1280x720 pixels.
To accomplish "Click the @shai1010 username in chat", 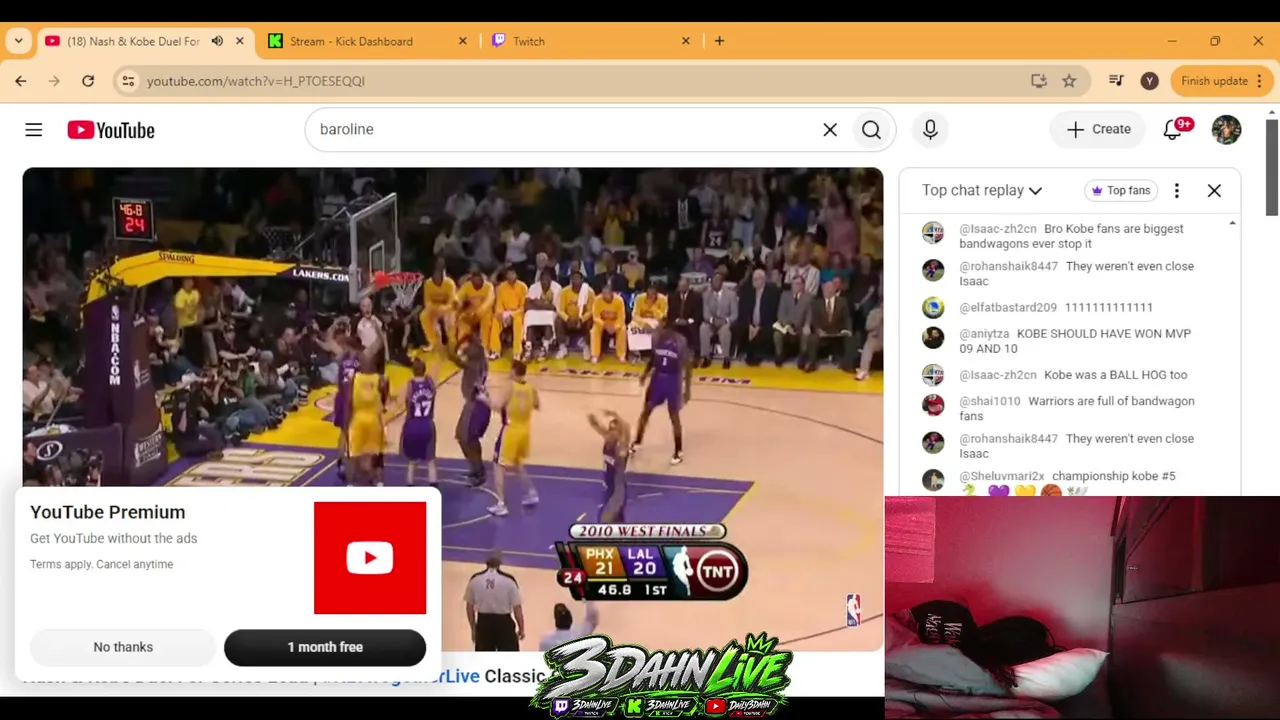I will click(x=990, y=401).
